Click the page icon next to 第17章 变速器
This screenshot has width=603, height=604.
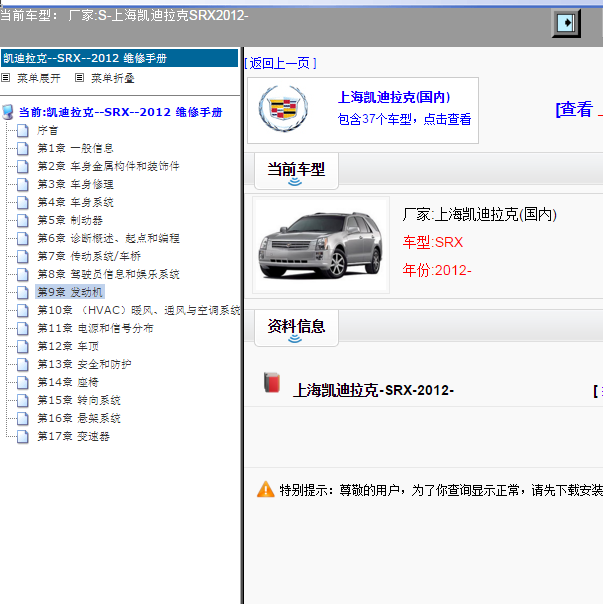coord(23,436)
